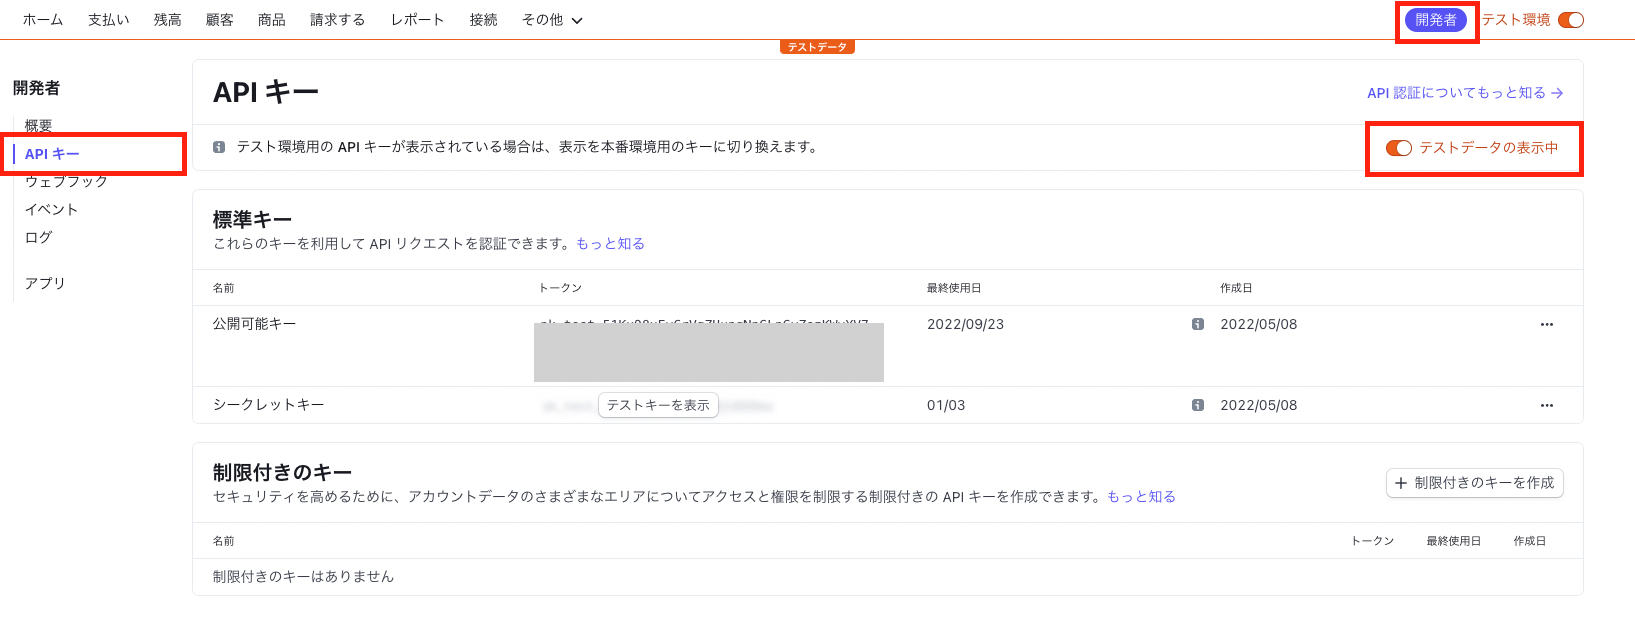Click テストキーを表示 button
The height and width of the screenshot is (630, 1635).
658,405
